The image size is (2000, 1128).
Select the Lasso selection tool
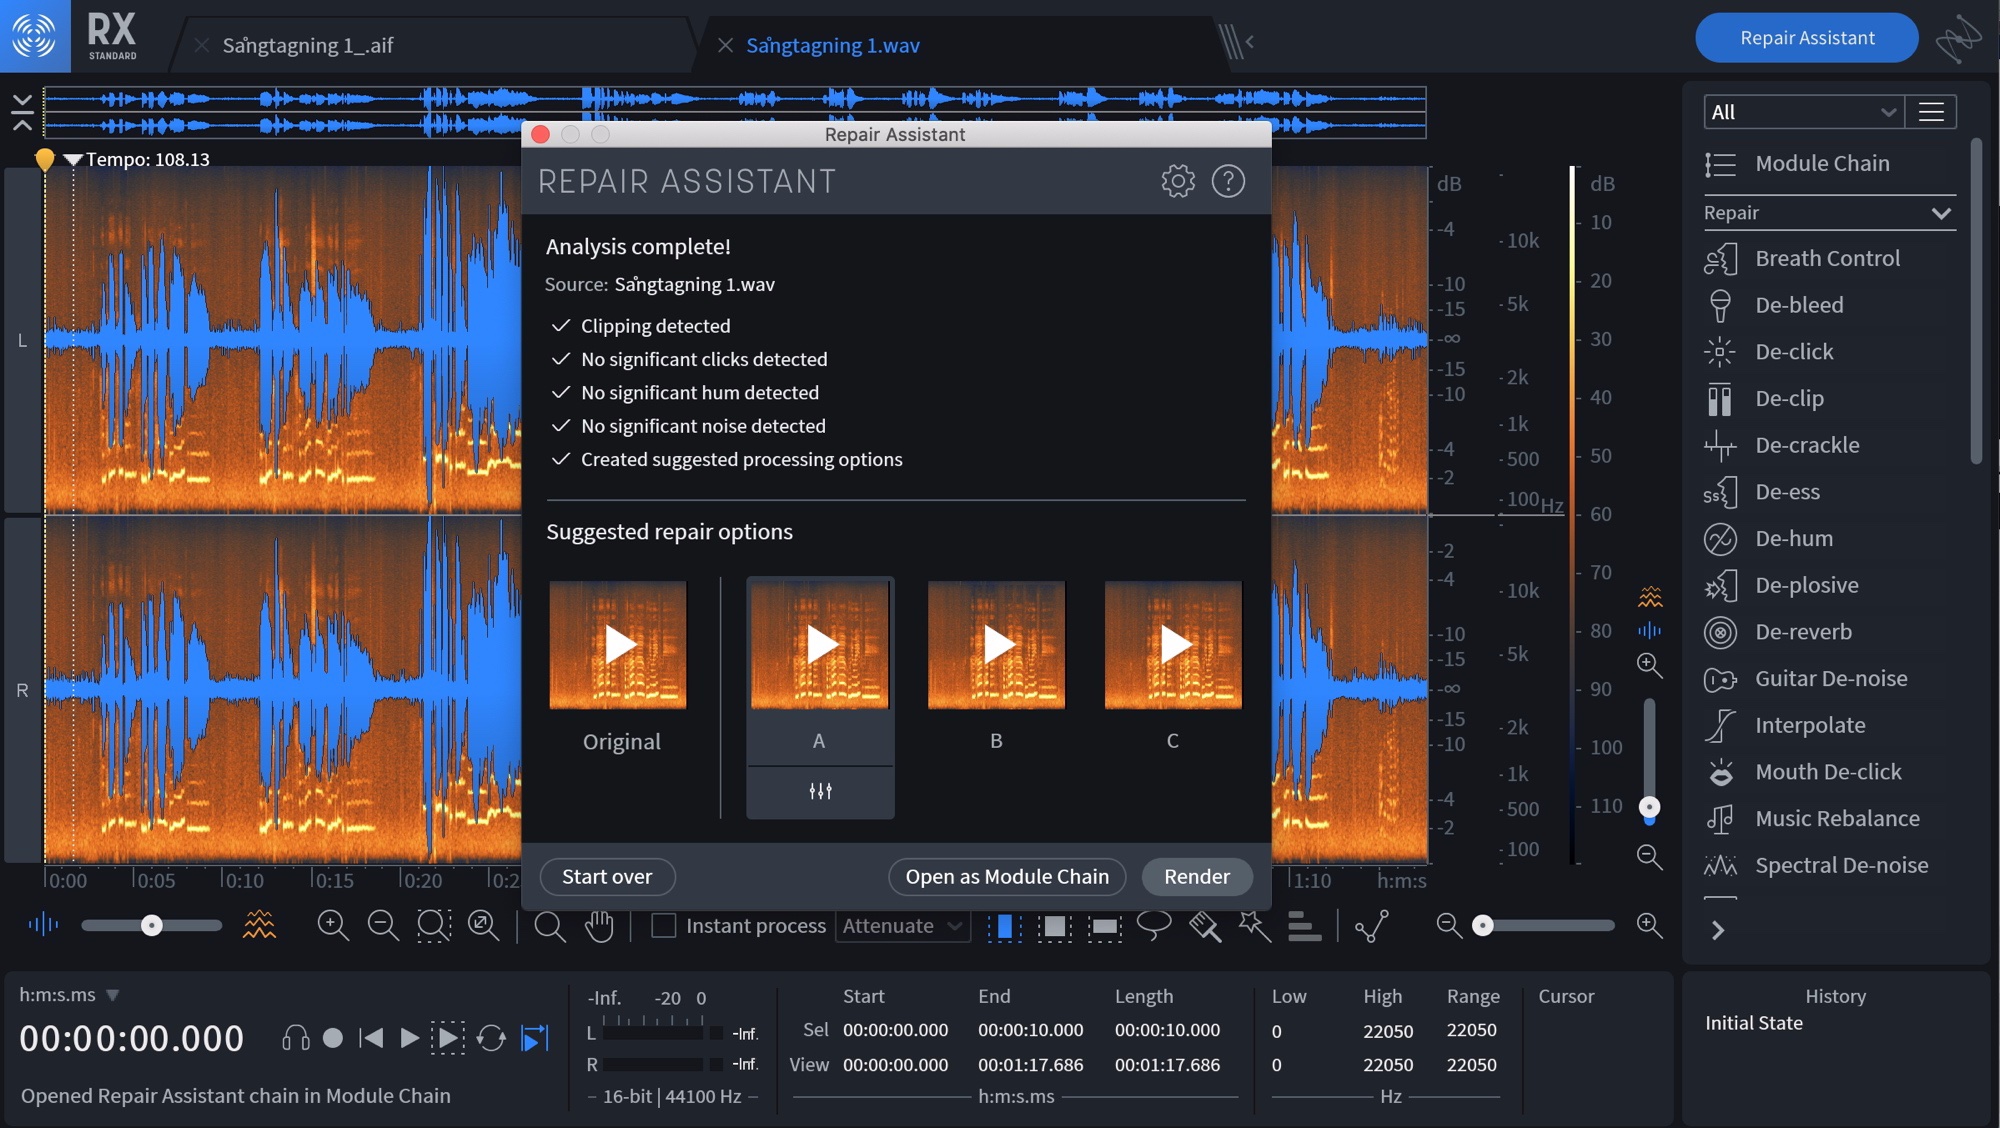(1154, 925)
